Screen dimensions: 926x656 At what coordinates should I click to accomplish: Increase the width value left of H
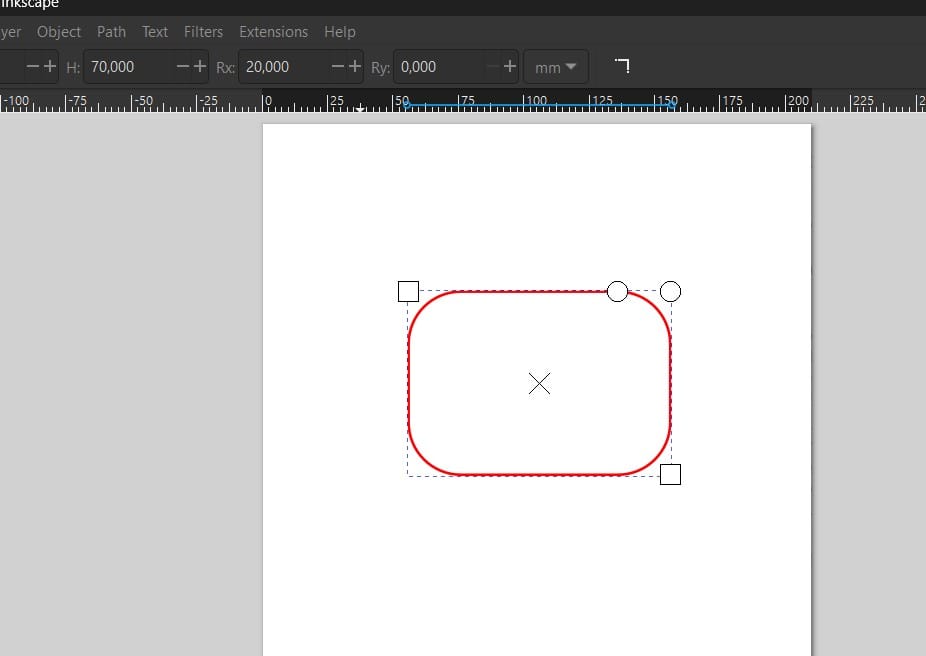(x=50, y=66)
